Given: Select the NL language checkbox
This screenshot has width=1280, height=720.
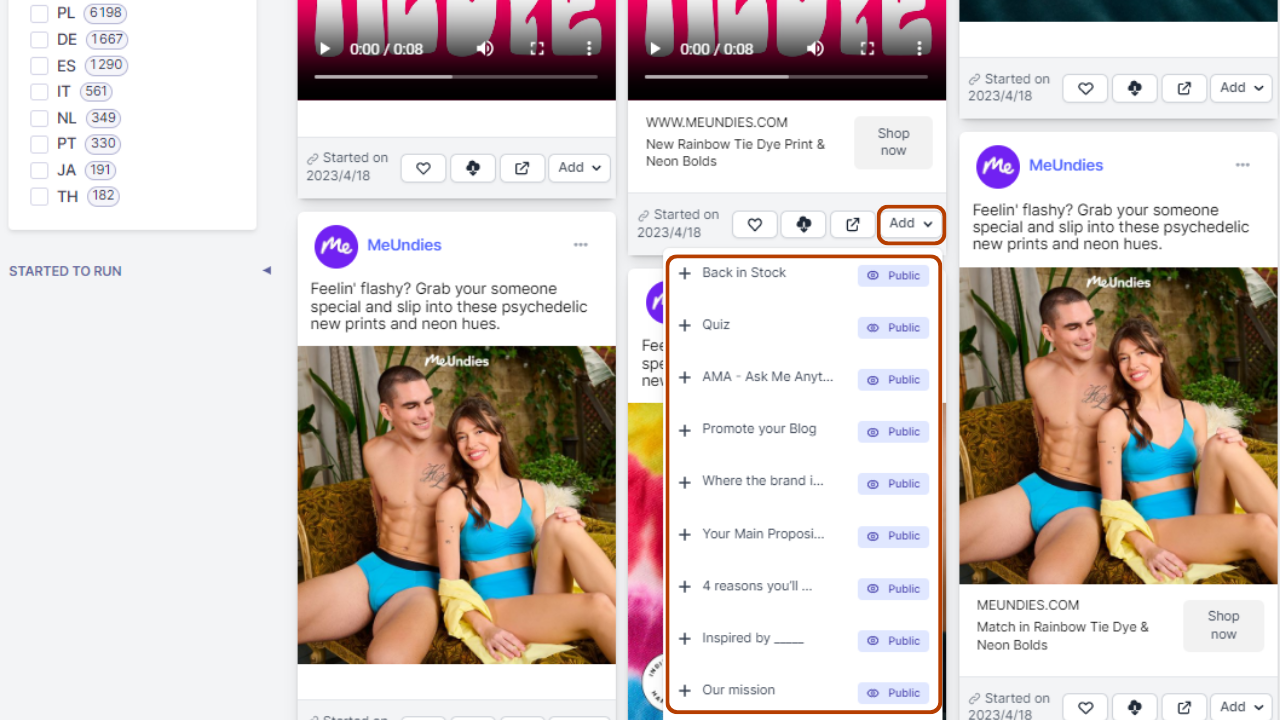Looking at the screenshot, I should pyautogui.click(x=39, y=118).
